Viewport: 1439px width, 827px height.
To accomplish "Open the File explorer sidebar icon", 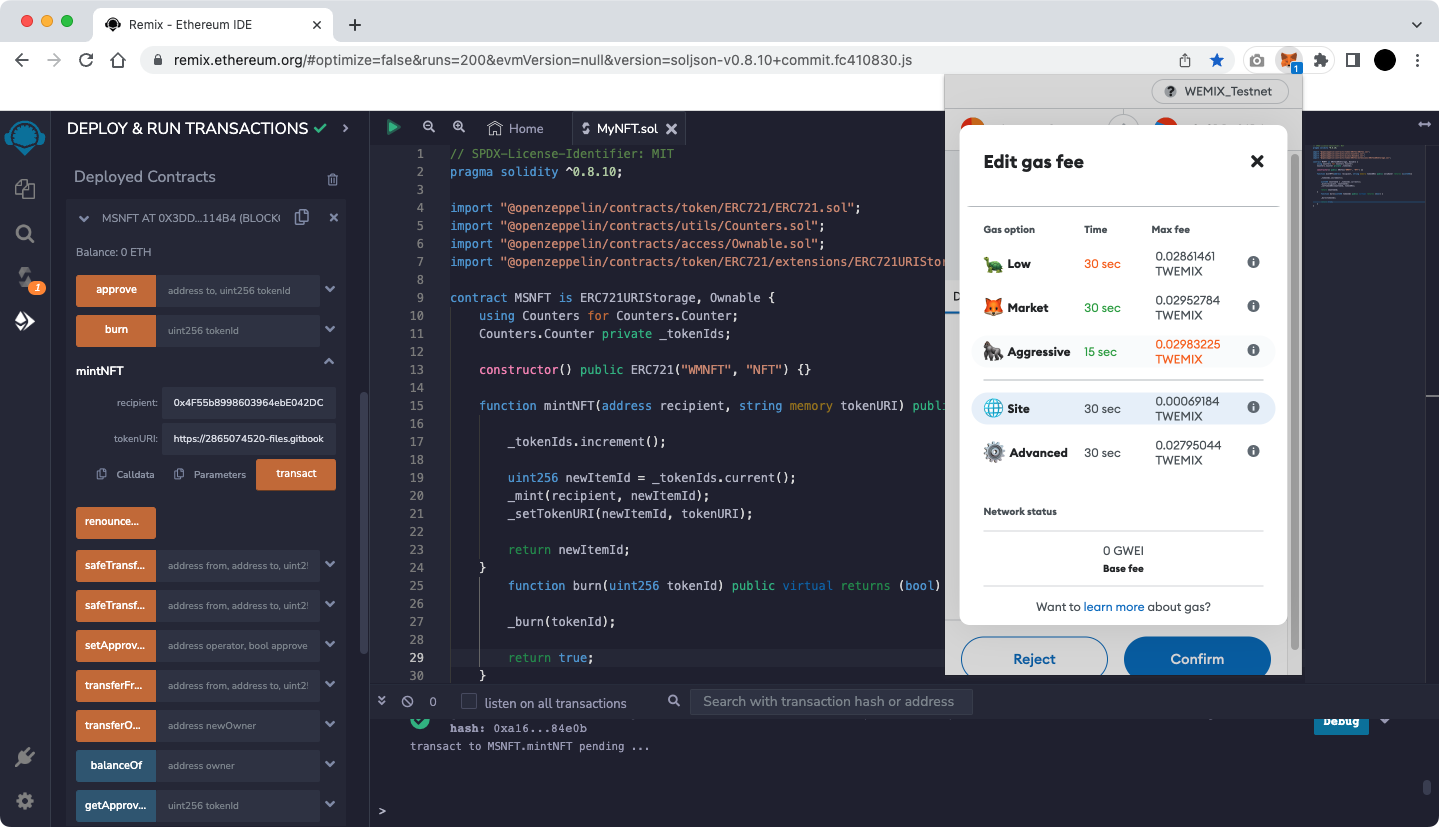I will (25, 189).
